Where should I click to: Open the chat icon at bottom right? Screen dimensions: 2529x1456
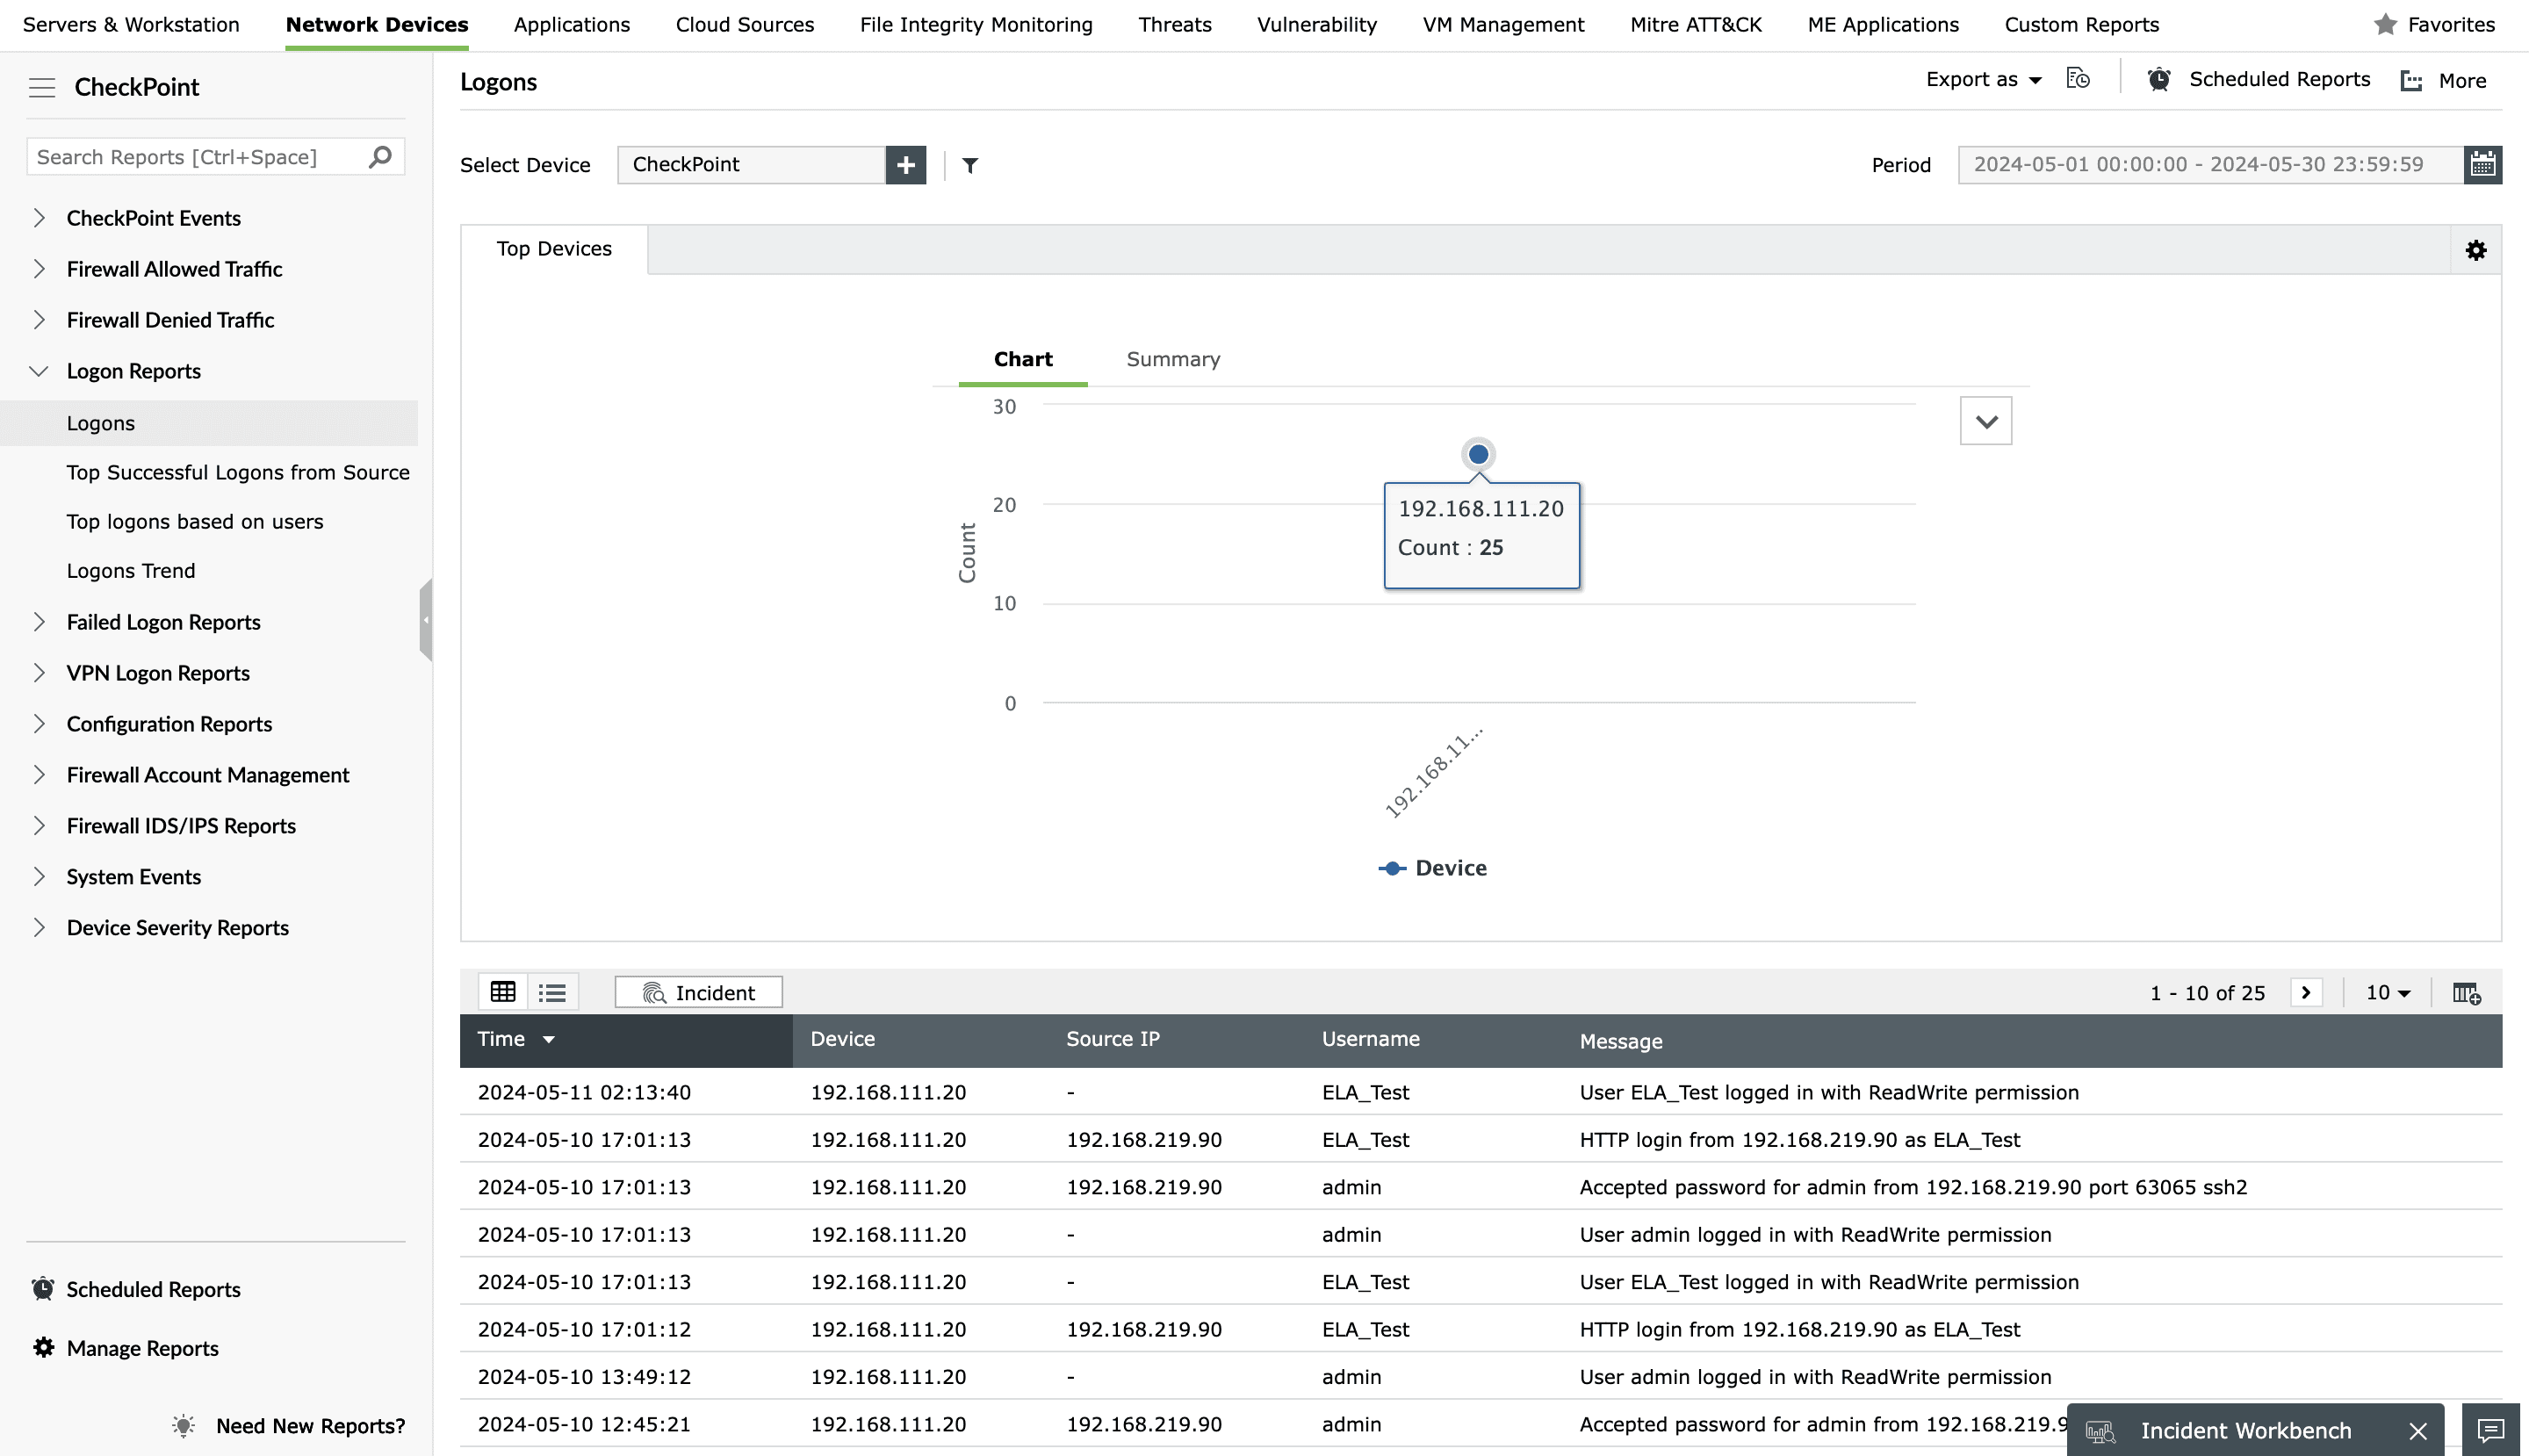click(2490, 1430)
